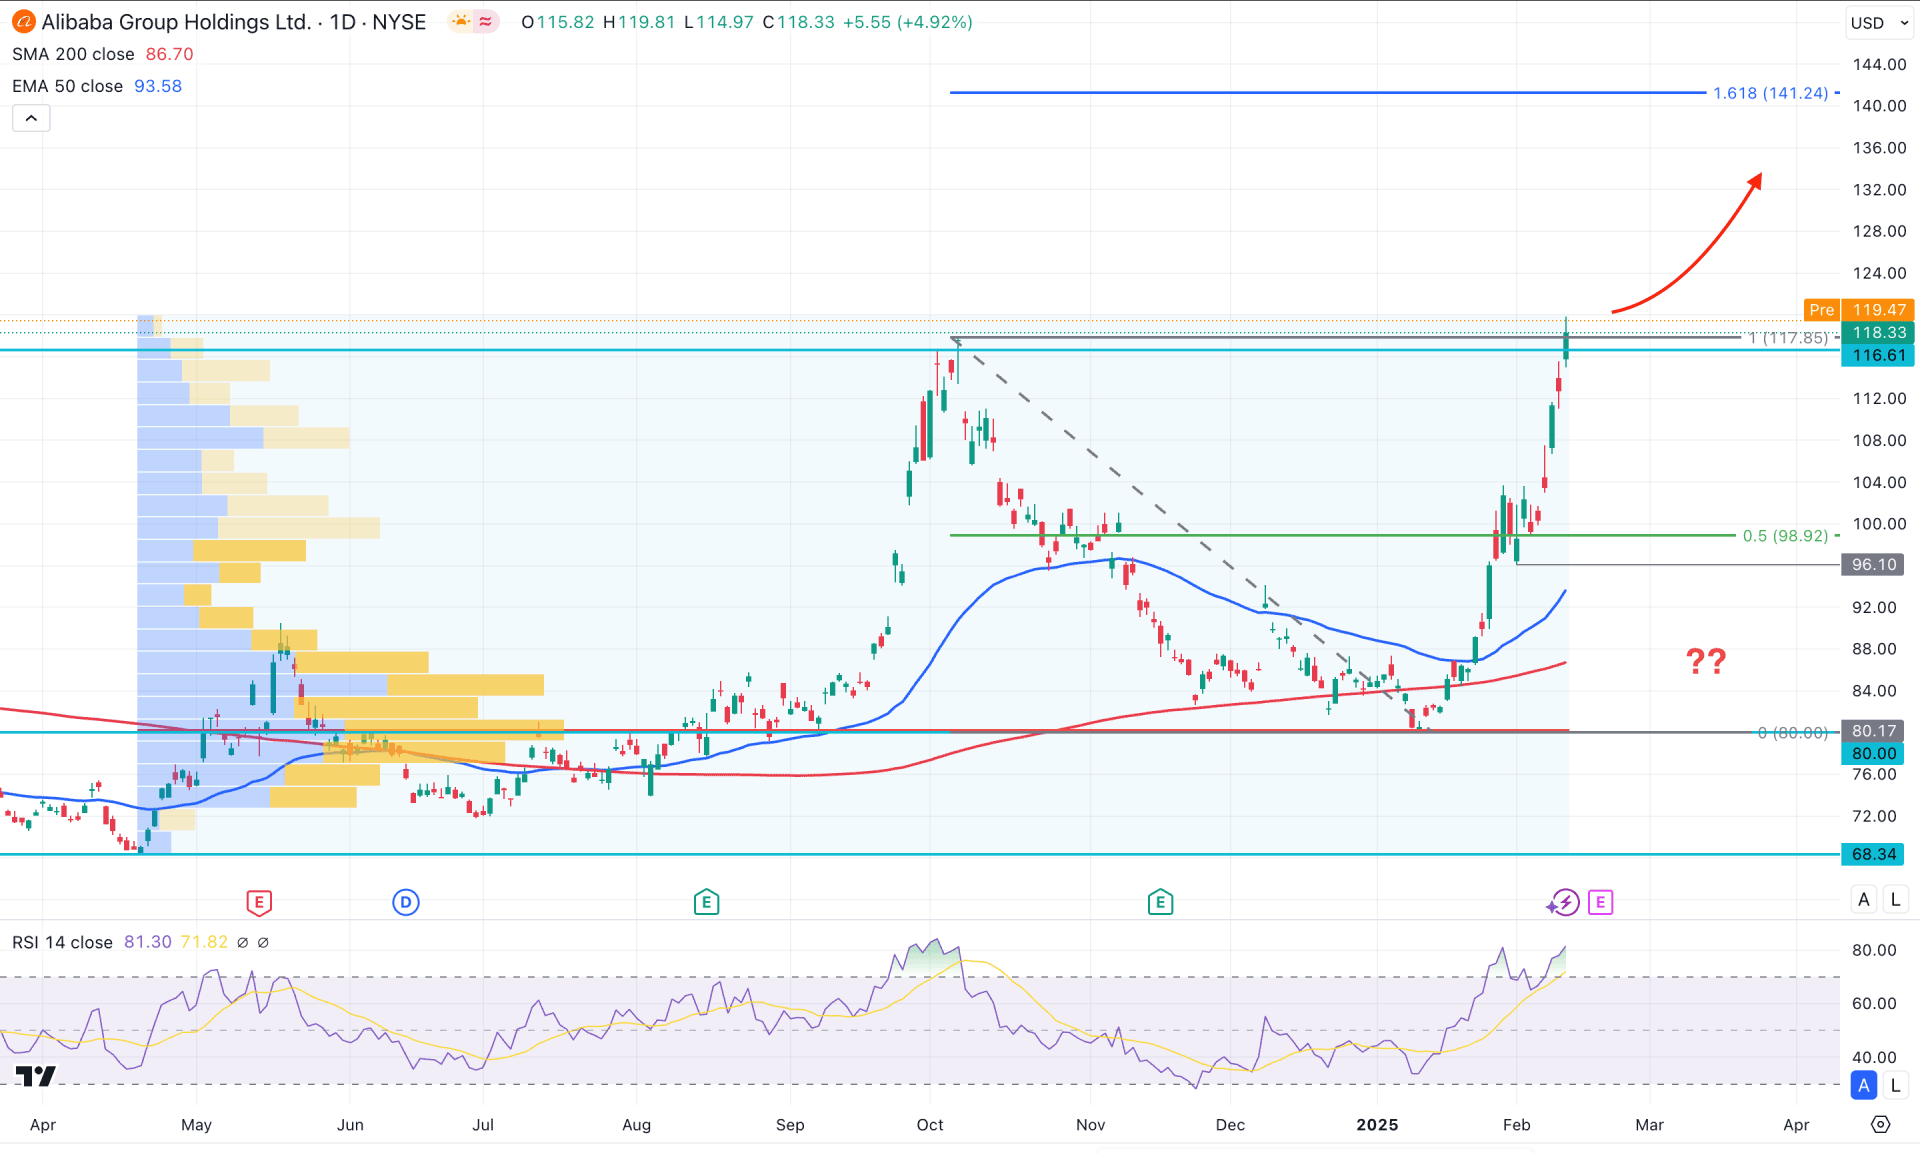Screen dimensions: 1920x1153
Task: Click the TradingView logo
Action: pyautogui.click(x=36, y=1076)
